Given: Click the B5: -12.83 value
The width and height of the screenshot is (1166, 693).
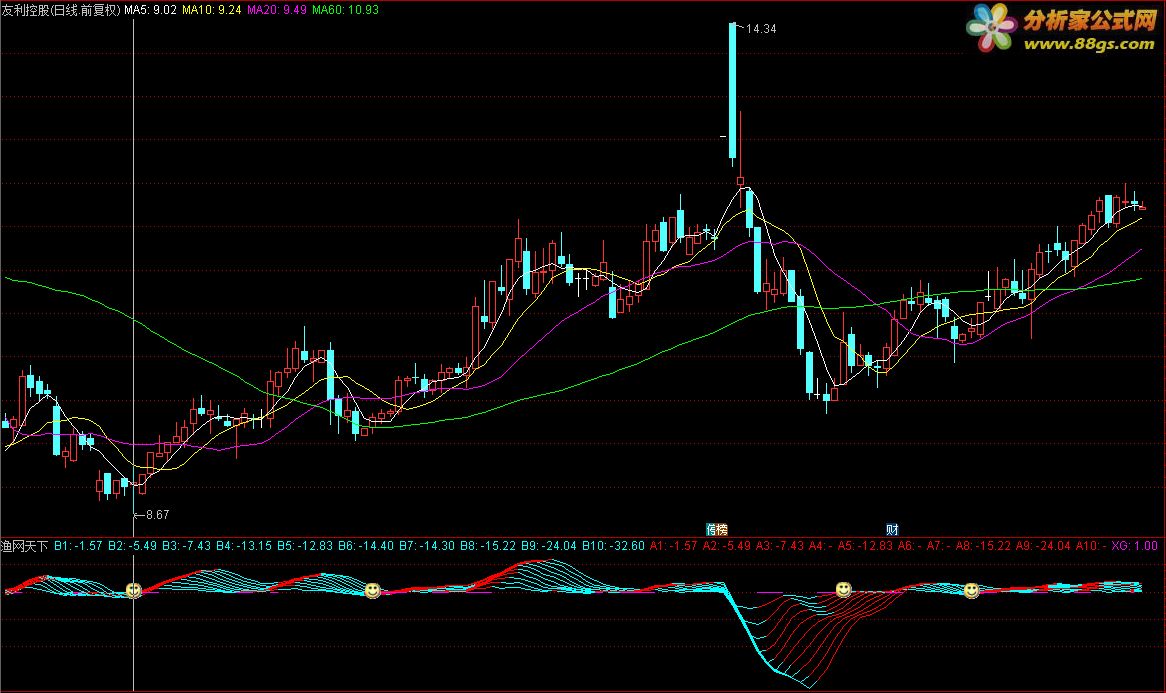Looking at the screenshot, I should (x=305, y=546).
